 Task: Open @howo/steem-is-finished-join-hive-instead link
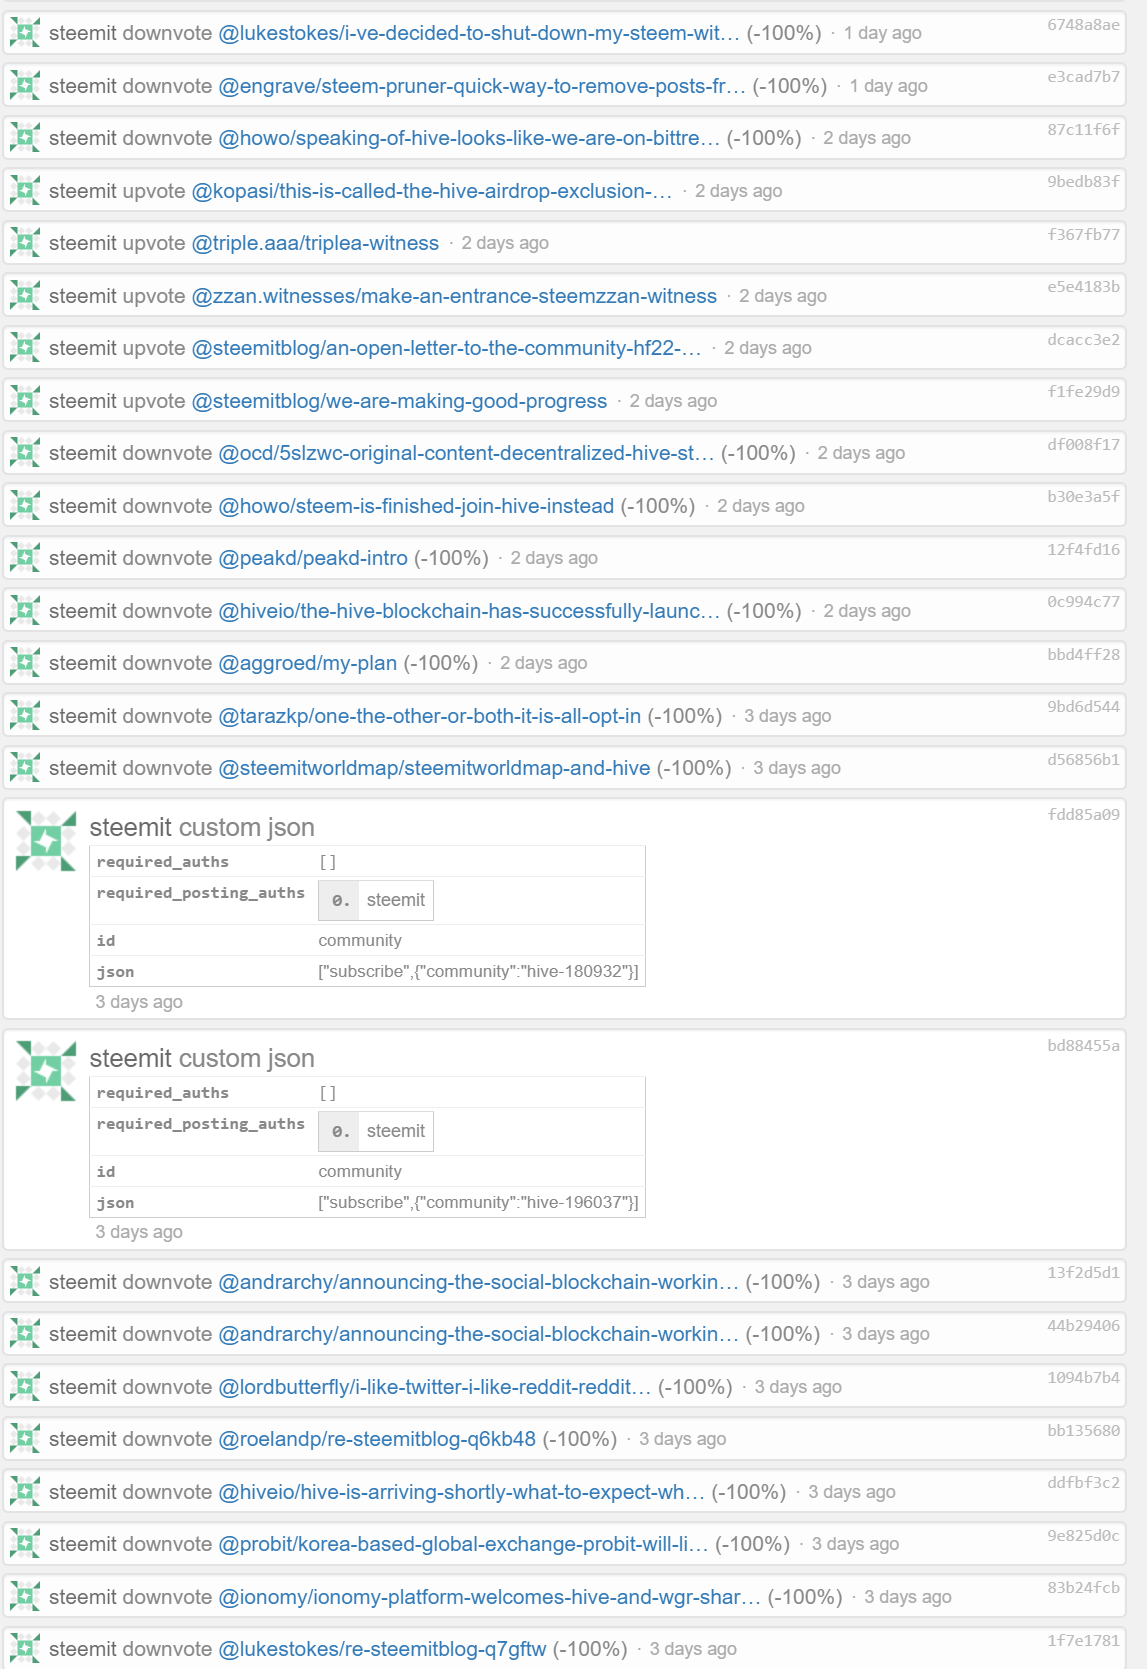(x=416, y=506)
